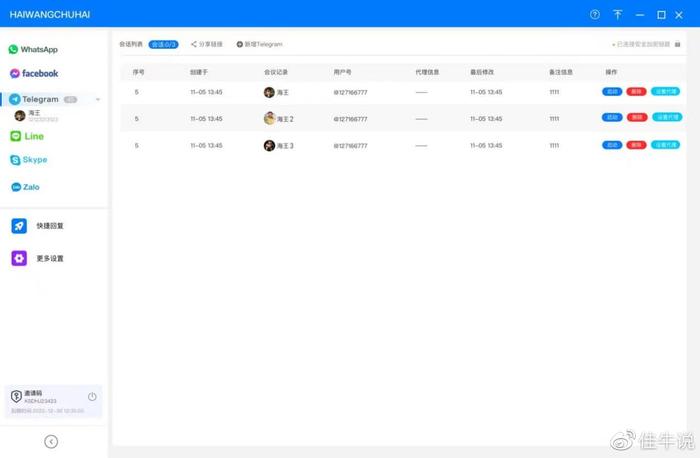The width and height of the screenshot is (700, 458).
Task: Click the 创建于 column header
Action: tap(199, 72)
